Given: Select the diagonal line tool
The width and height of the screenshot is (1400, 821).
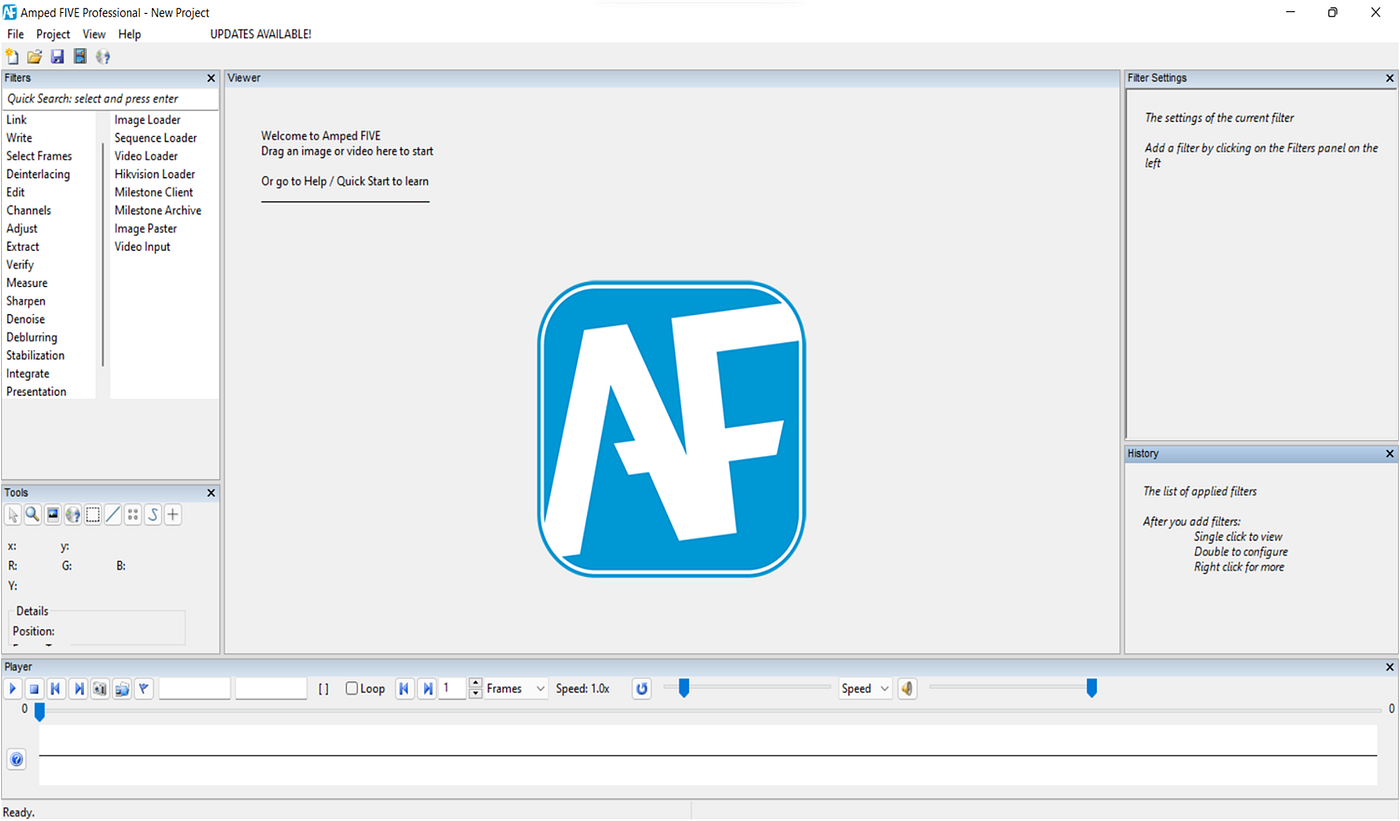Looking at the screenshot, I should pos(113,515).
